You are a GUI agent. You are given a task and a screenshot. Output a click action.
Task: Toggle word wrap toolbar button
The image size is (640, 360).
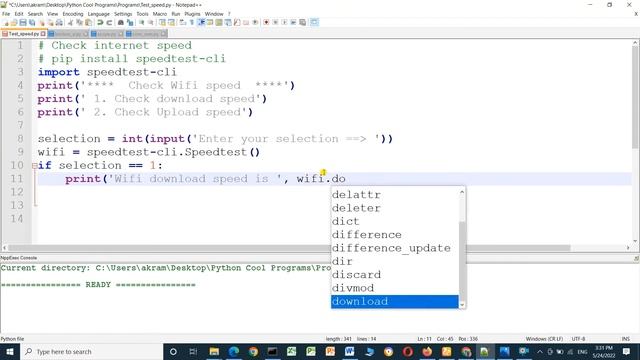(182, 22)
